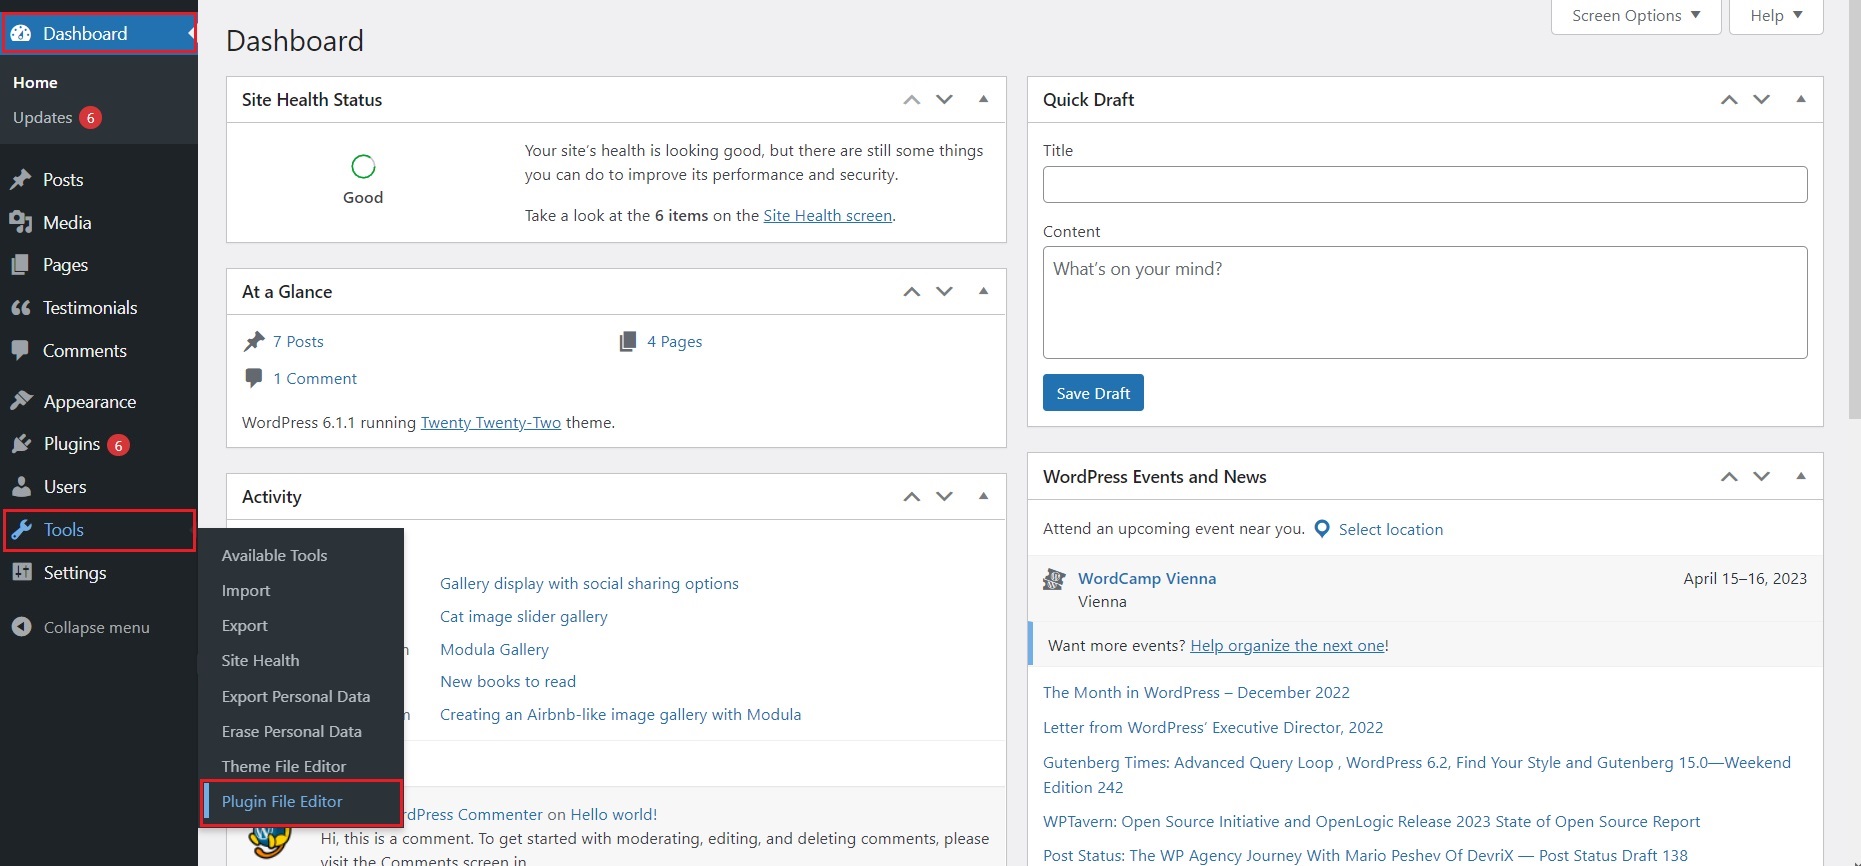Click the Dashboard gauge icon in sidebar

[21, 33]
